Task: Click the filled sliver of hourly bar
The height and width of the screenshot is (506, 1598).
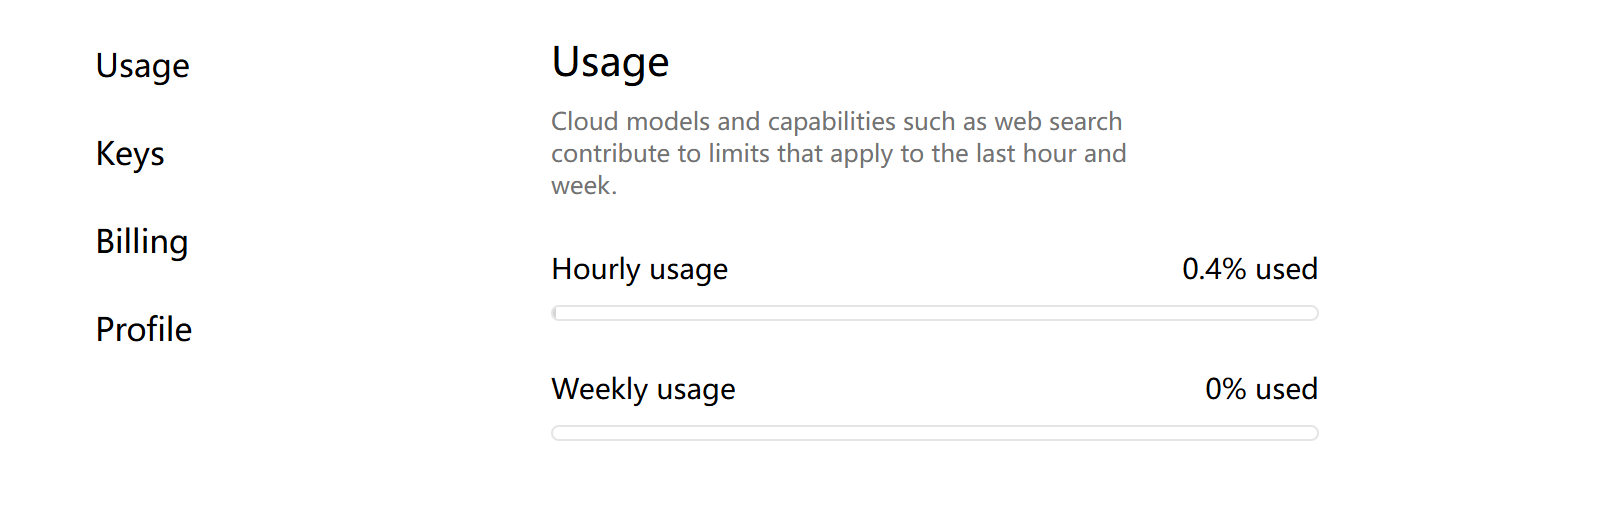Action: pos(555,313)
